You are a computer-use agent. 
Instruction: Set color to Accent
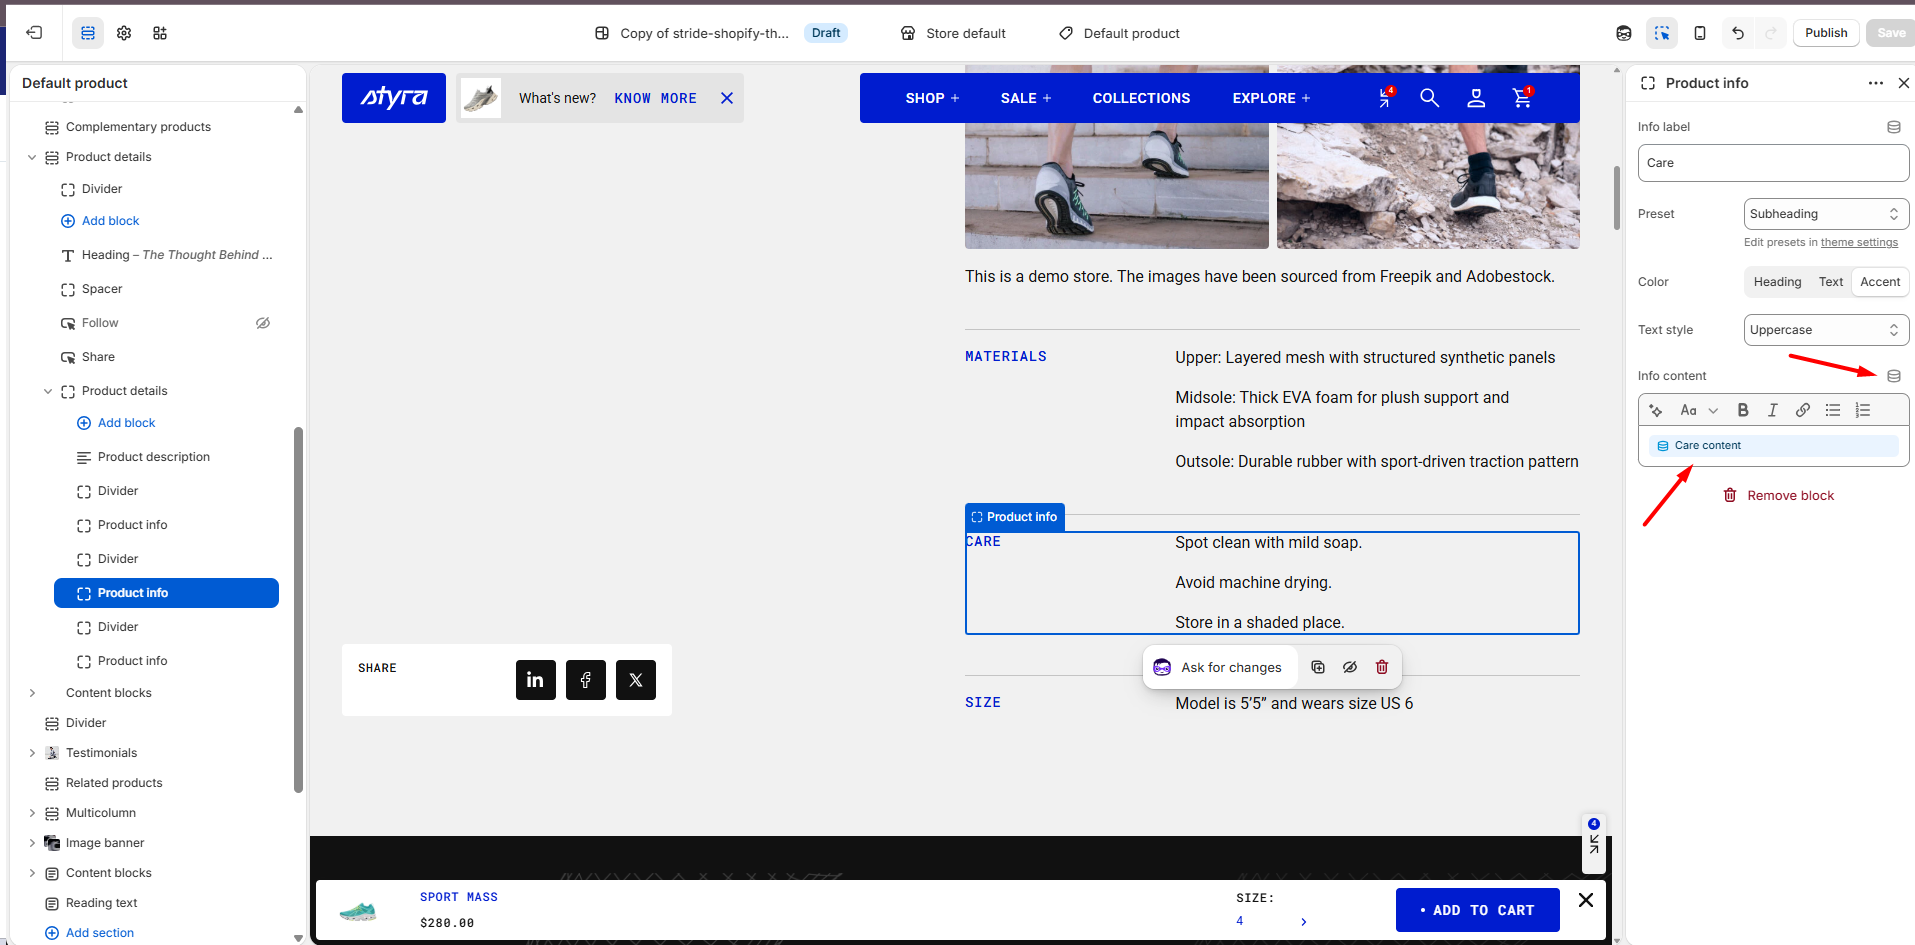coord(1880,282)
